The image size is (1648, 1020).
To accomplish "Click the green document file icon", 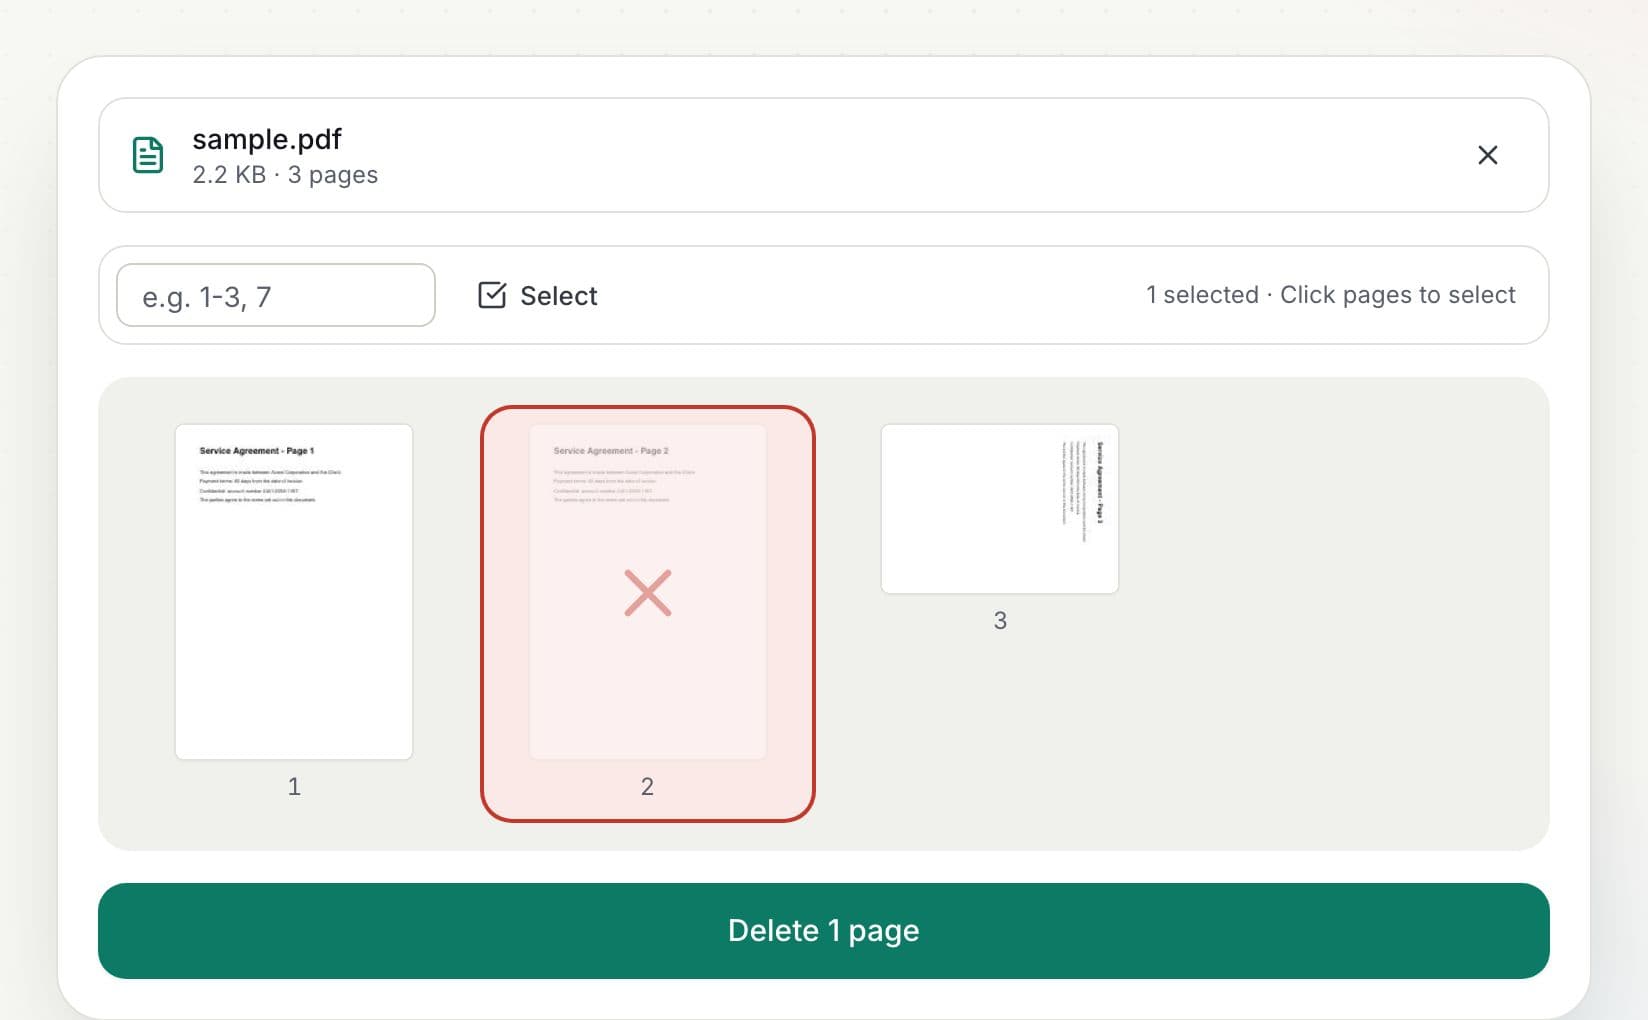I will [148, 155].
